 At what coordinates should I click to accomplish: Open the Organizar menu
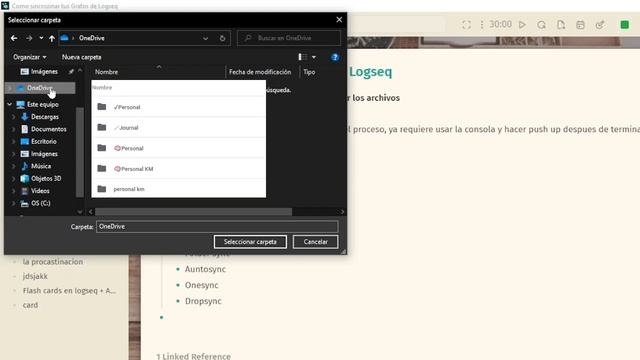[29, 57]
